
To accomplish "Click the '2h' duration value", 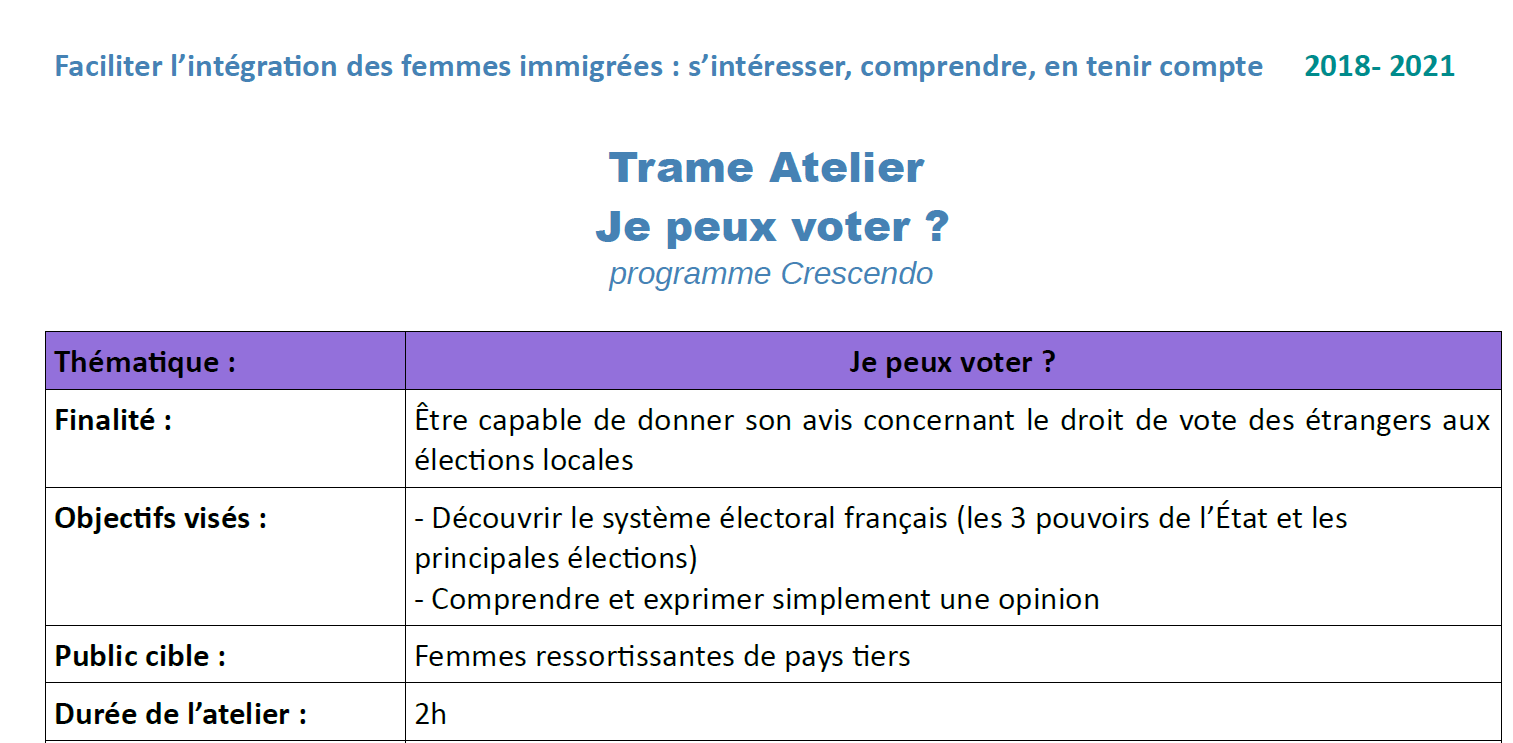I will 431,715.
